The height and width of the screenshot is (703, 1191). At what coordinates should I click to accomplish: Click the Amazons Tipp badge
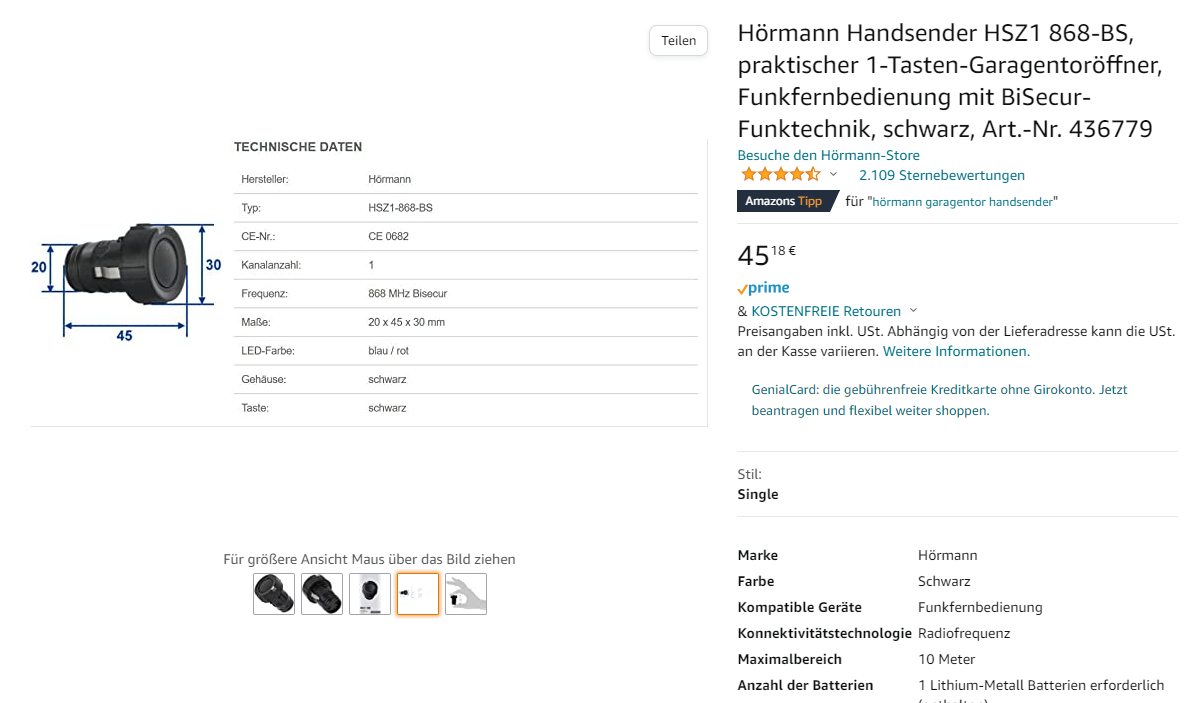786,201
